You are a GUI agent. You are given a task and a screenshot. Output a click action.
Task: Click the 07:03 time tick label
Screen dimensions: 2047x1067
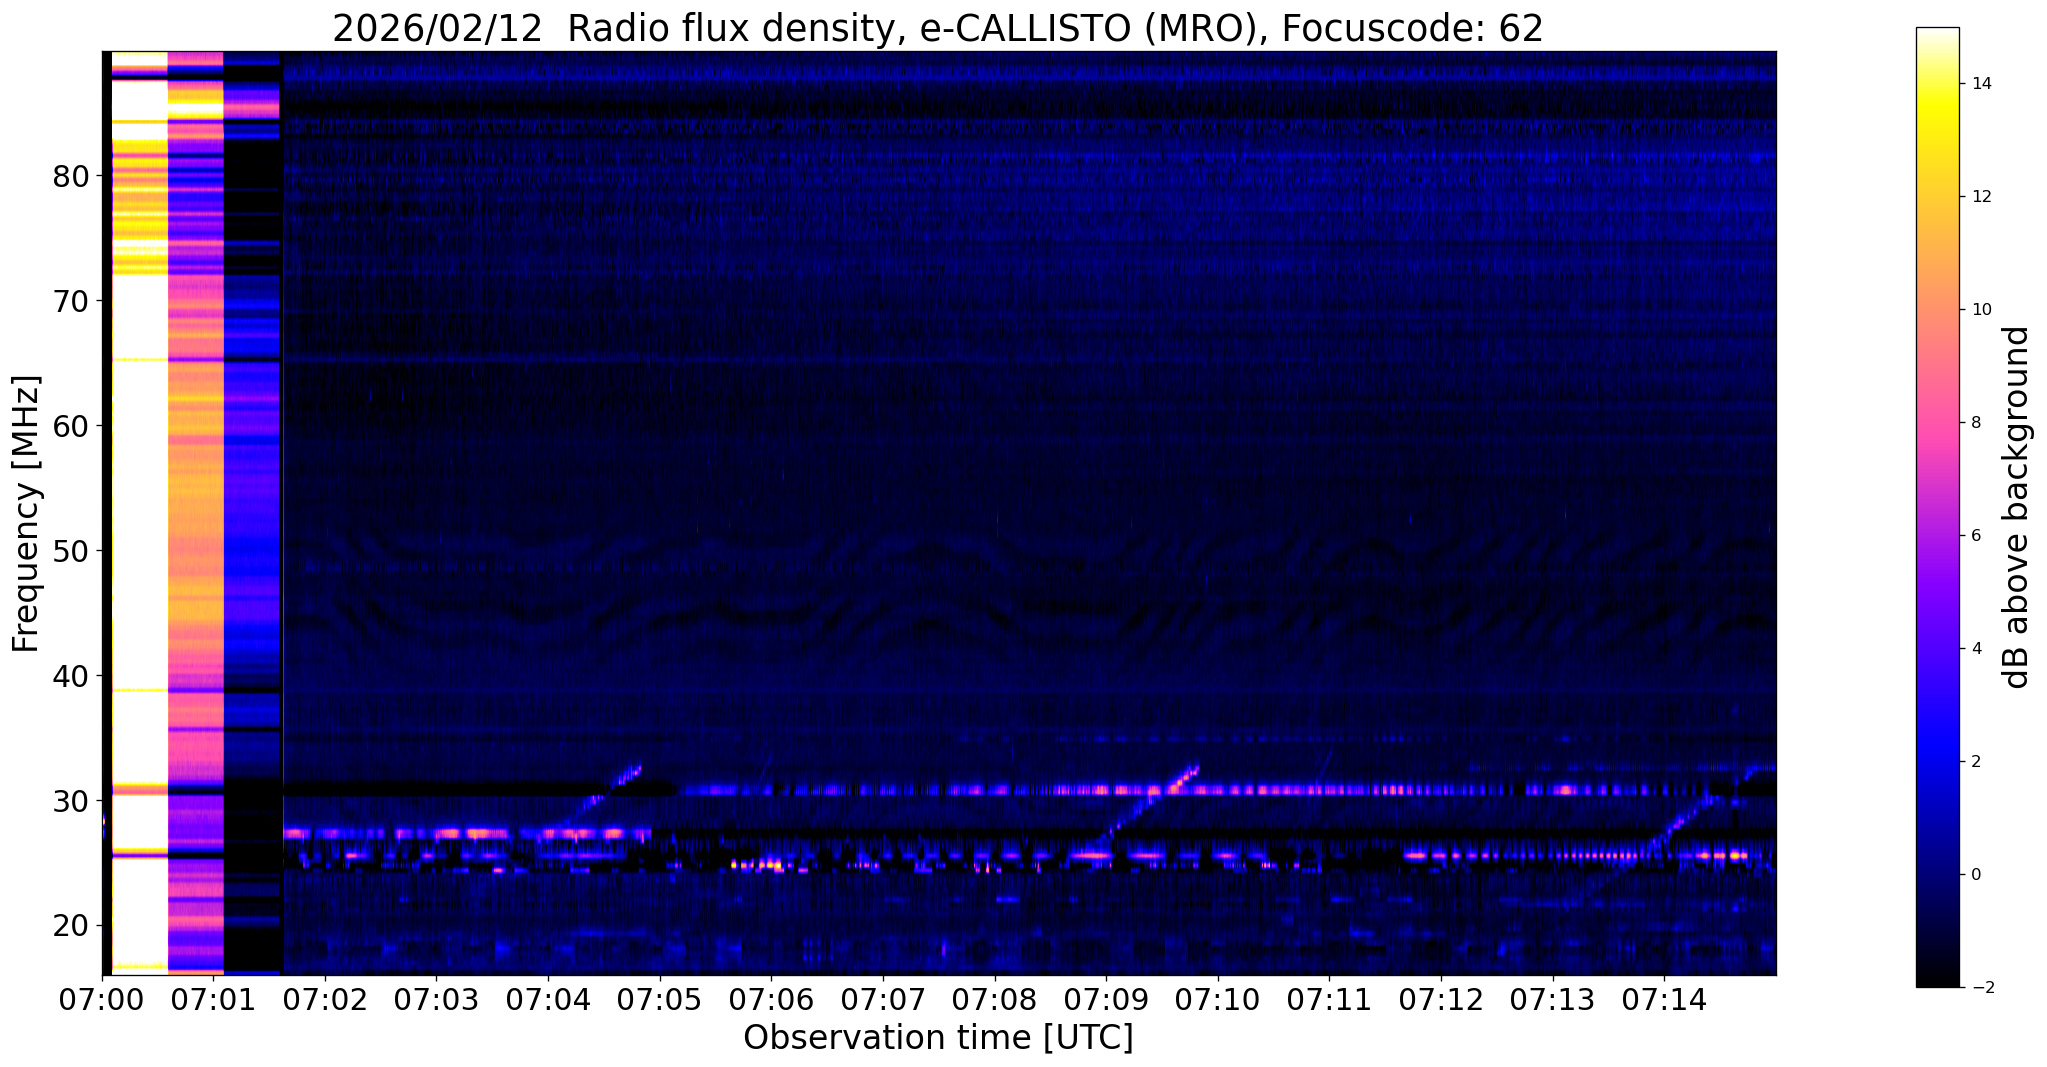[x=436, y=999]
